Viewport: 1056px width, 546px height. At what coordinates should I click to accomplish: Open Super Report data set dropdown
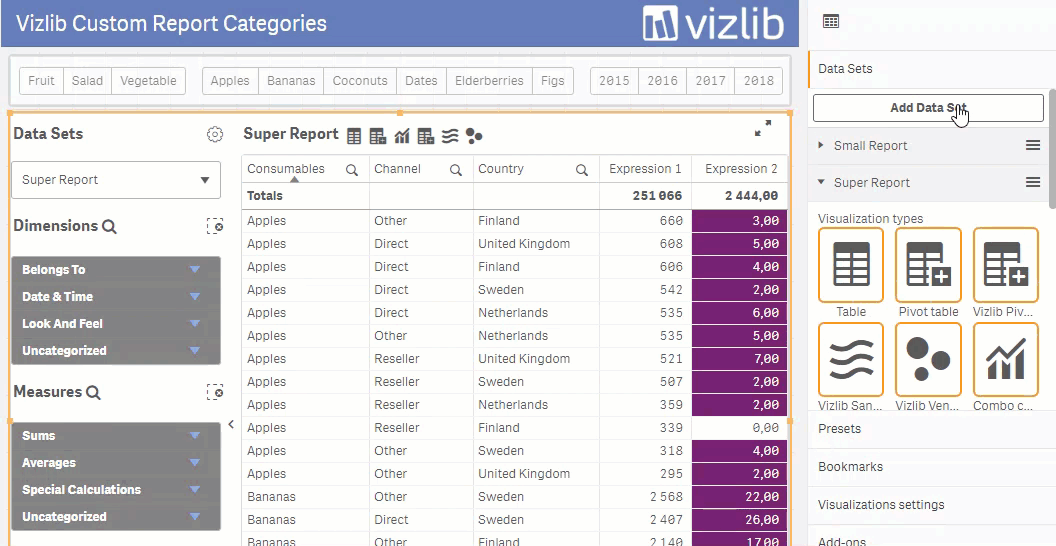pos(116,180)
